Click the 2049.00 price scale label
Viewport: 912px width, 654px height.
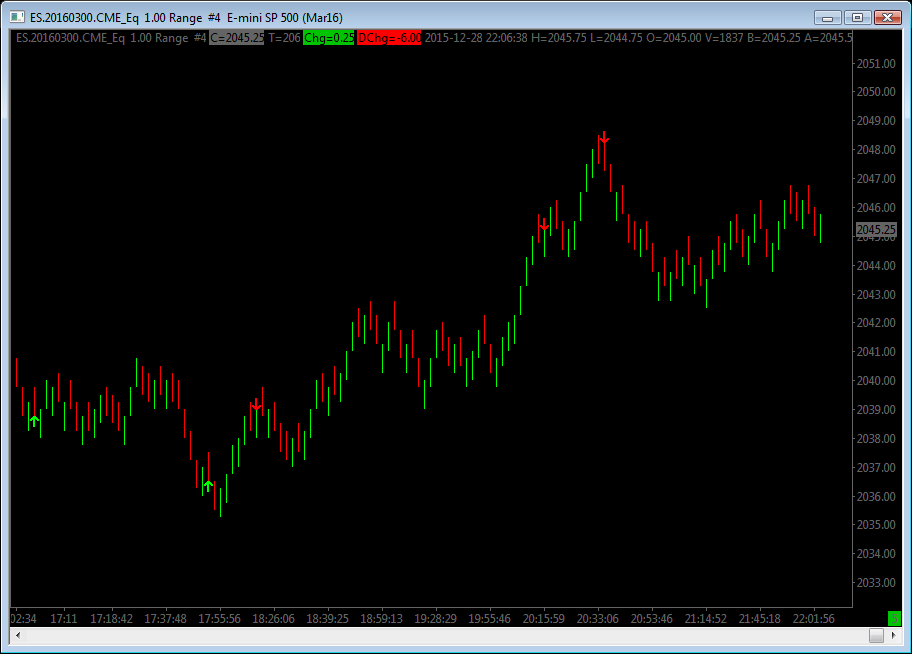pos(876,121)
